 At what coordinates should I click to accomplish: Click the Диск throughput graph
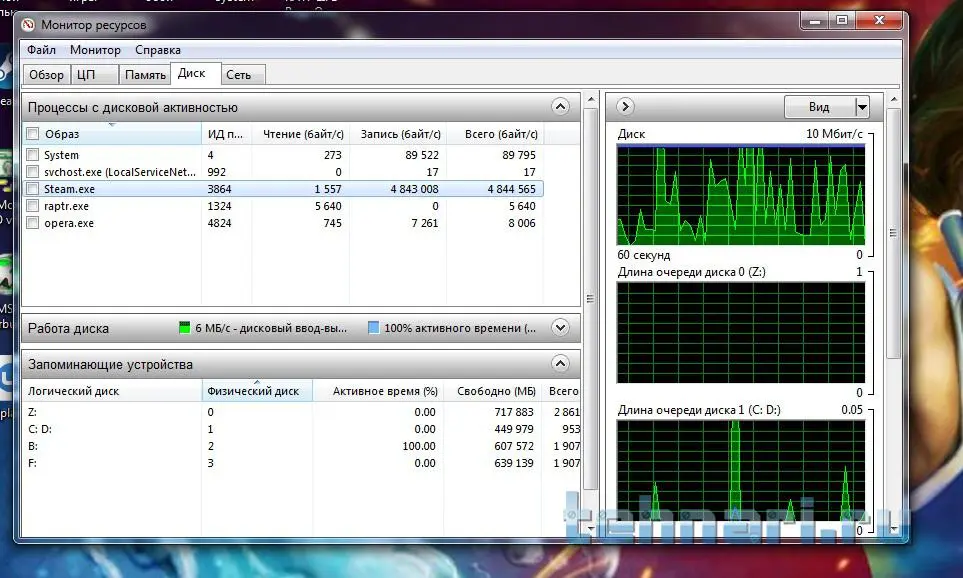tap(741, 195)
